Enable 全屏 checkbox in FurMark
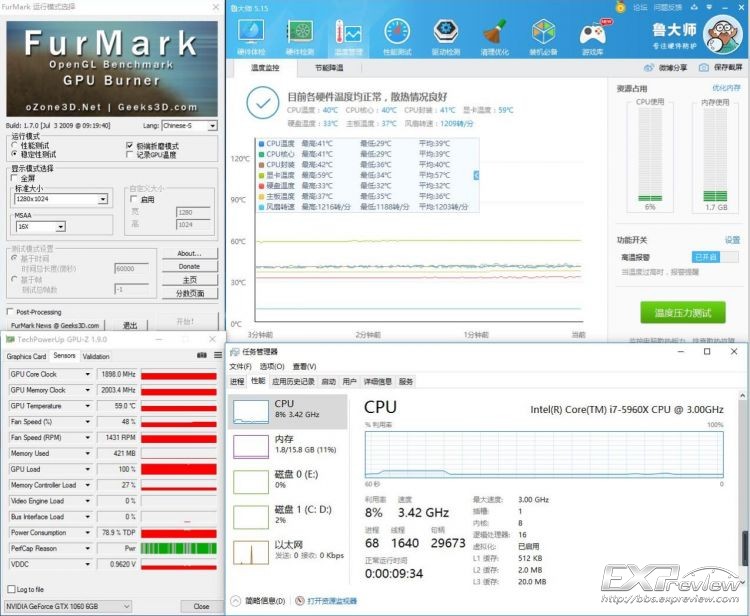This screenshot has width=750, height=616. (x=14, y=178)
